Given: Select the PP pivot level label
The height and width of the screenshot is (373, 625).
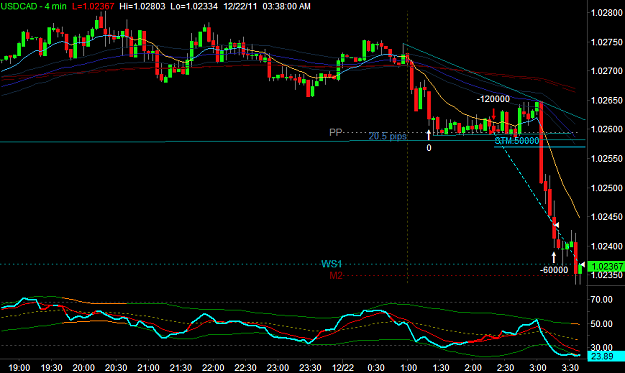Looking at the screenshot, I should [335, 132].
